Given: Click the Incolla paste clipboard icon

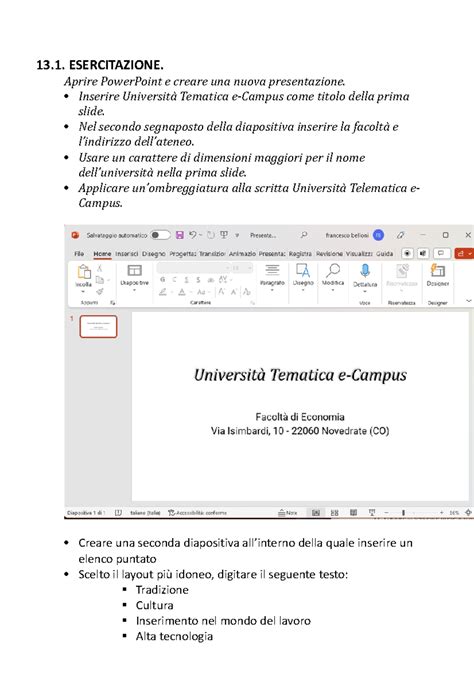Looking at the screenshot, I should [x=84, y=272].
